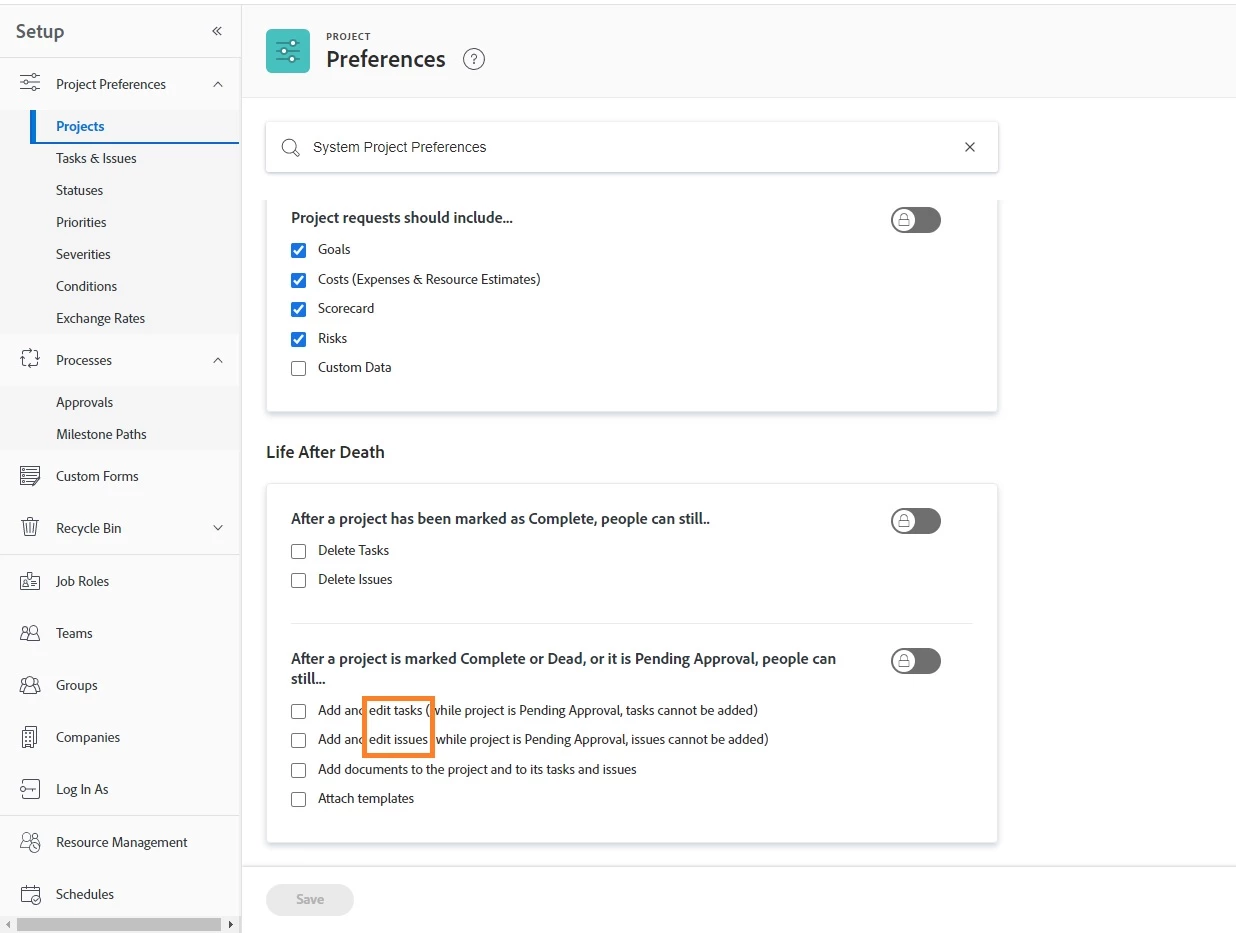1236x933 pixels.
Task: Expand the Recycle Bin section chevron
Action: (x=218, y=528)
